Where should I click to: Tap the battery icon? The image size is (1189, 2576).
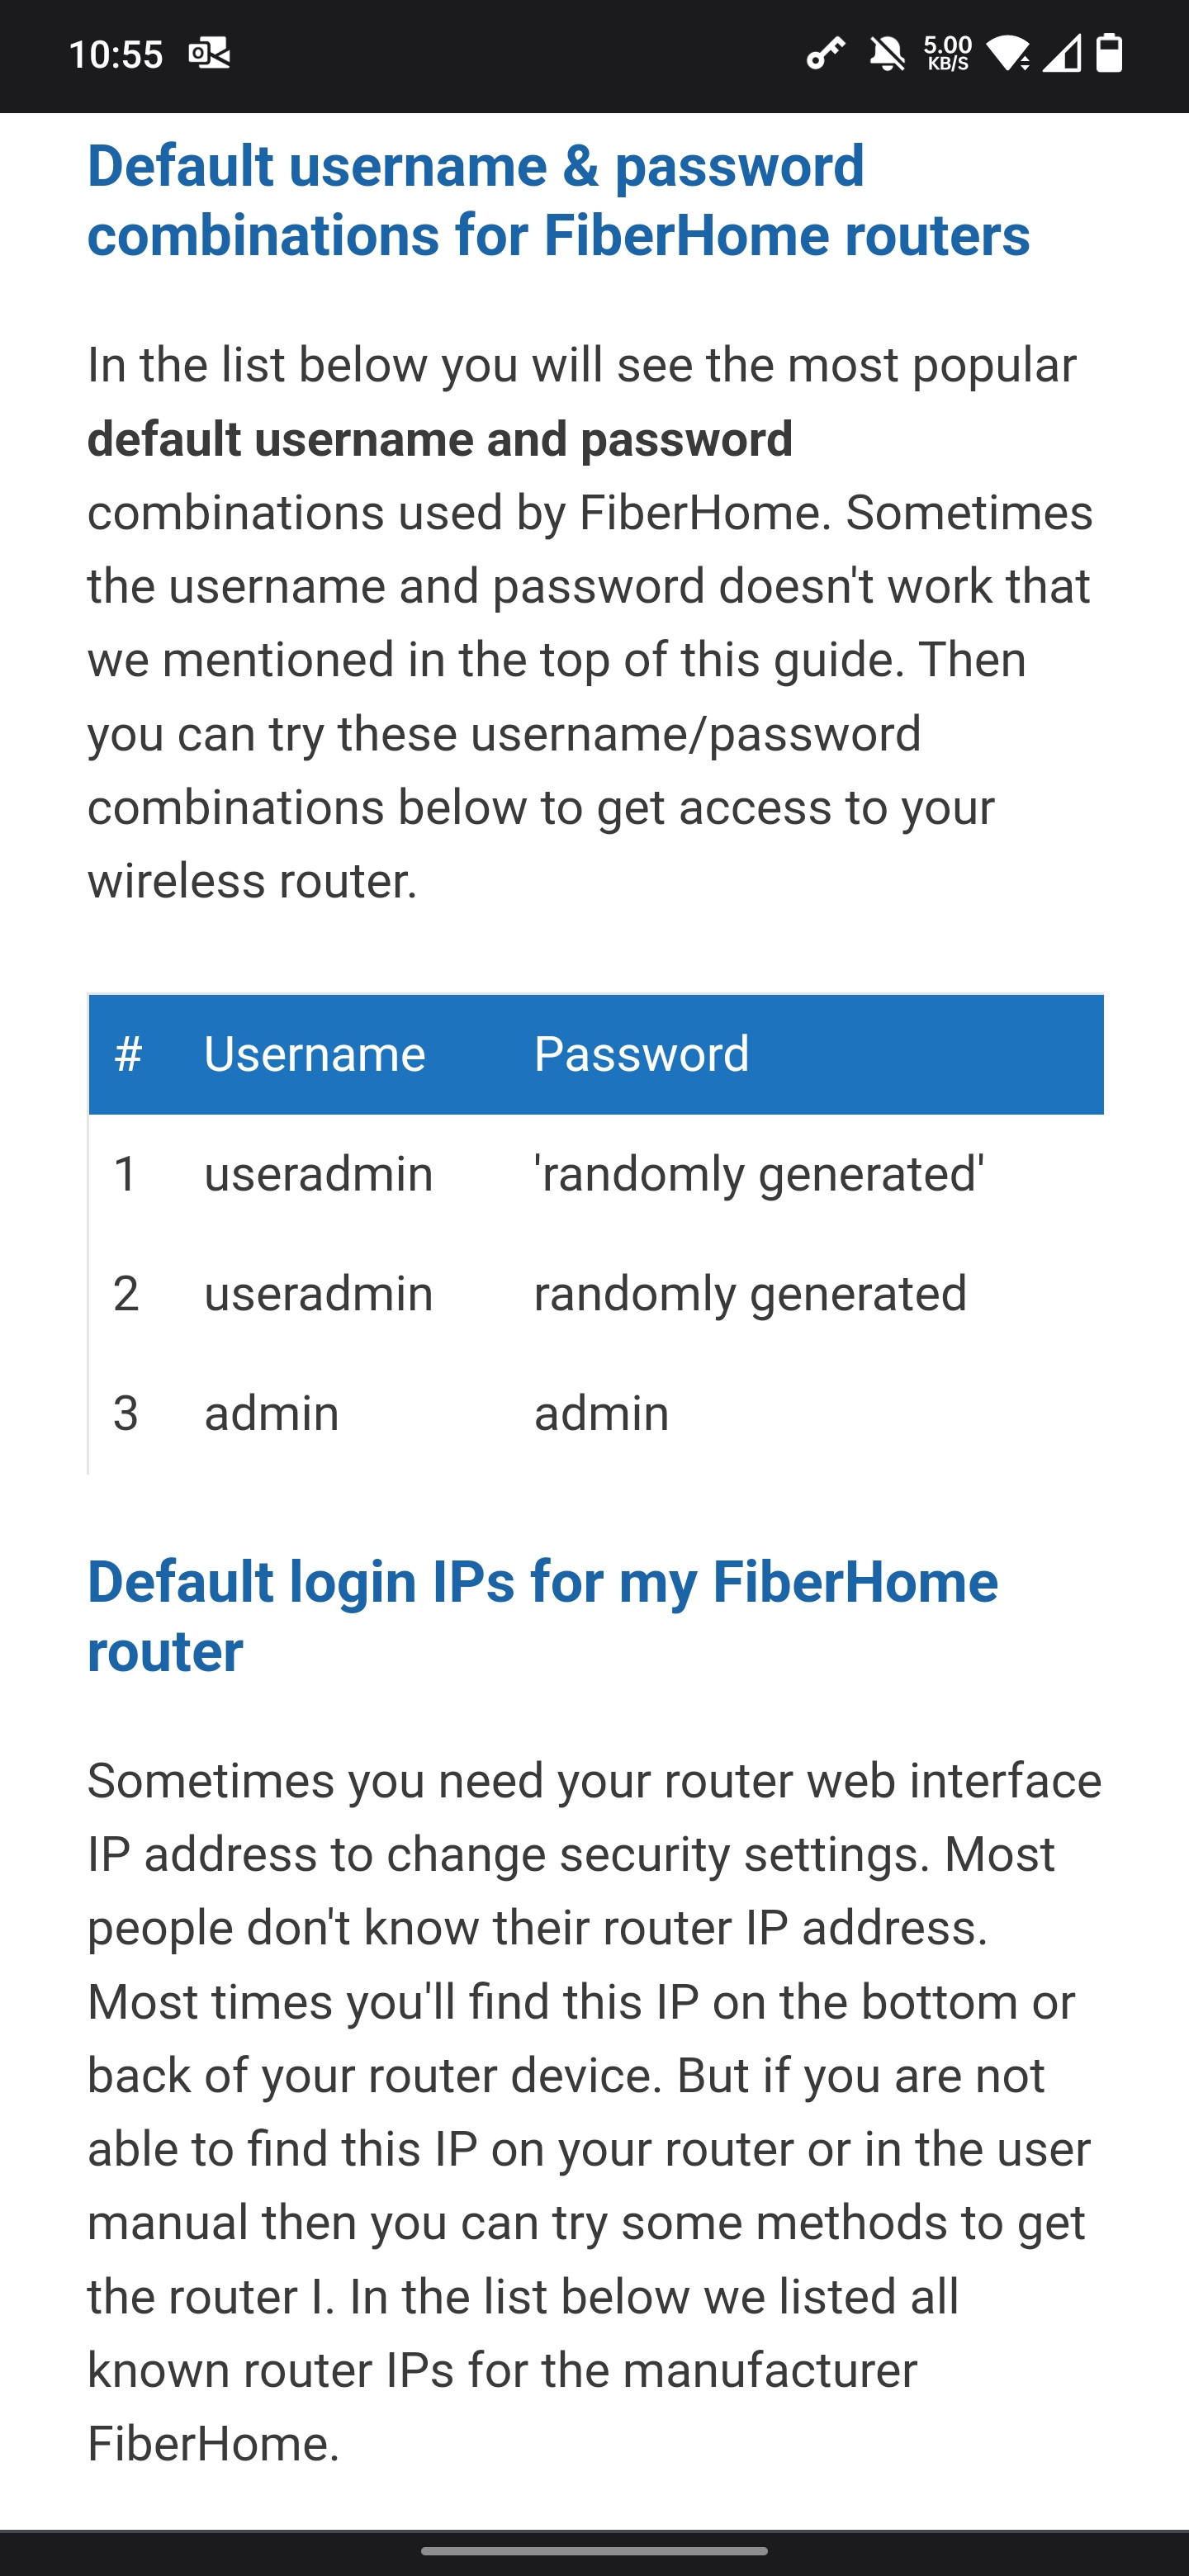click(1109, 54)
